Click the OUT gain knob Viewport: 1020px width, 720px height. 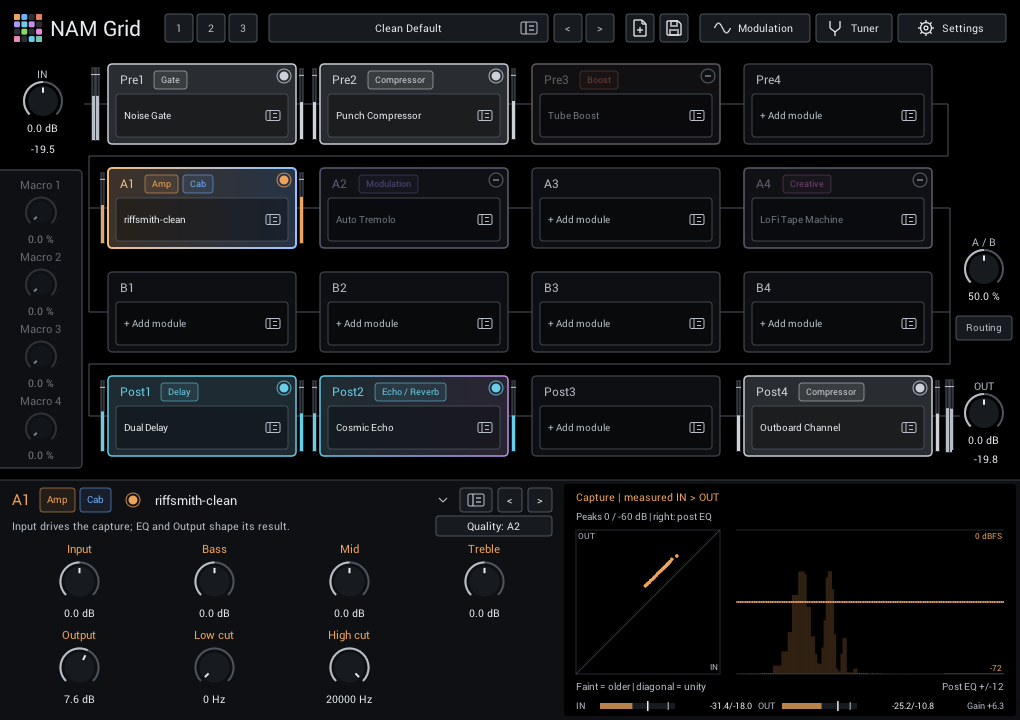pyautogui.click(x=984, y=412)
